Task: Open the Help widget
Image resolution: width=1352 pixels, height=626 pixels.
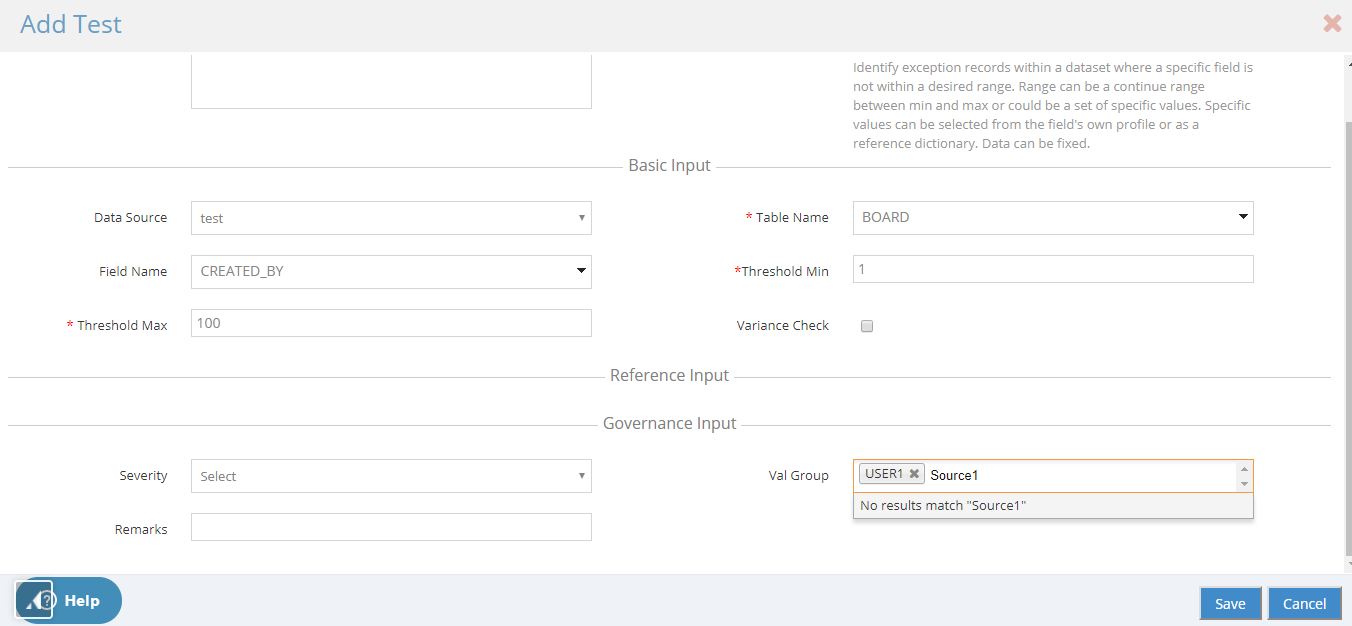Action: click(68, 600)
